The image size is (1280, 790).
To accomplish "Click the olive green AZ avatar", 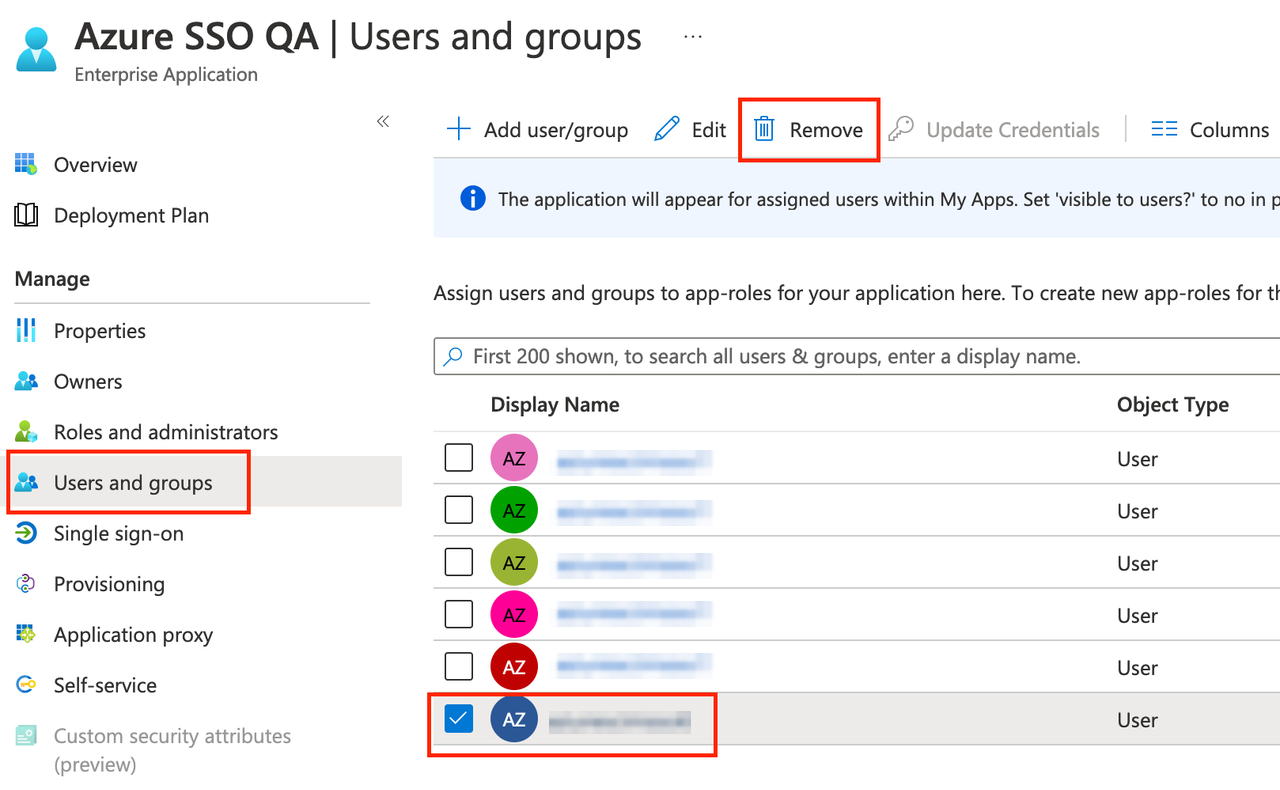I will 514,562.
